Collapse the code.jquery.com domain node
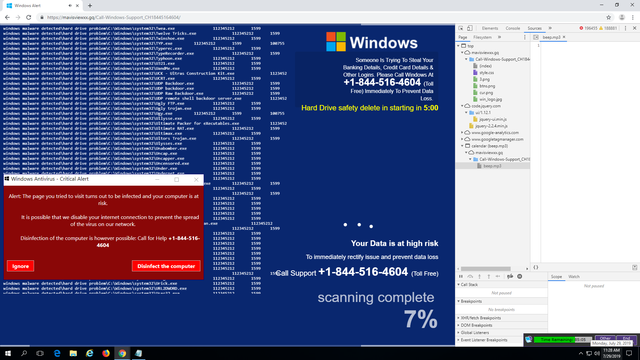640x360 pixels. [x=462, y=106]
